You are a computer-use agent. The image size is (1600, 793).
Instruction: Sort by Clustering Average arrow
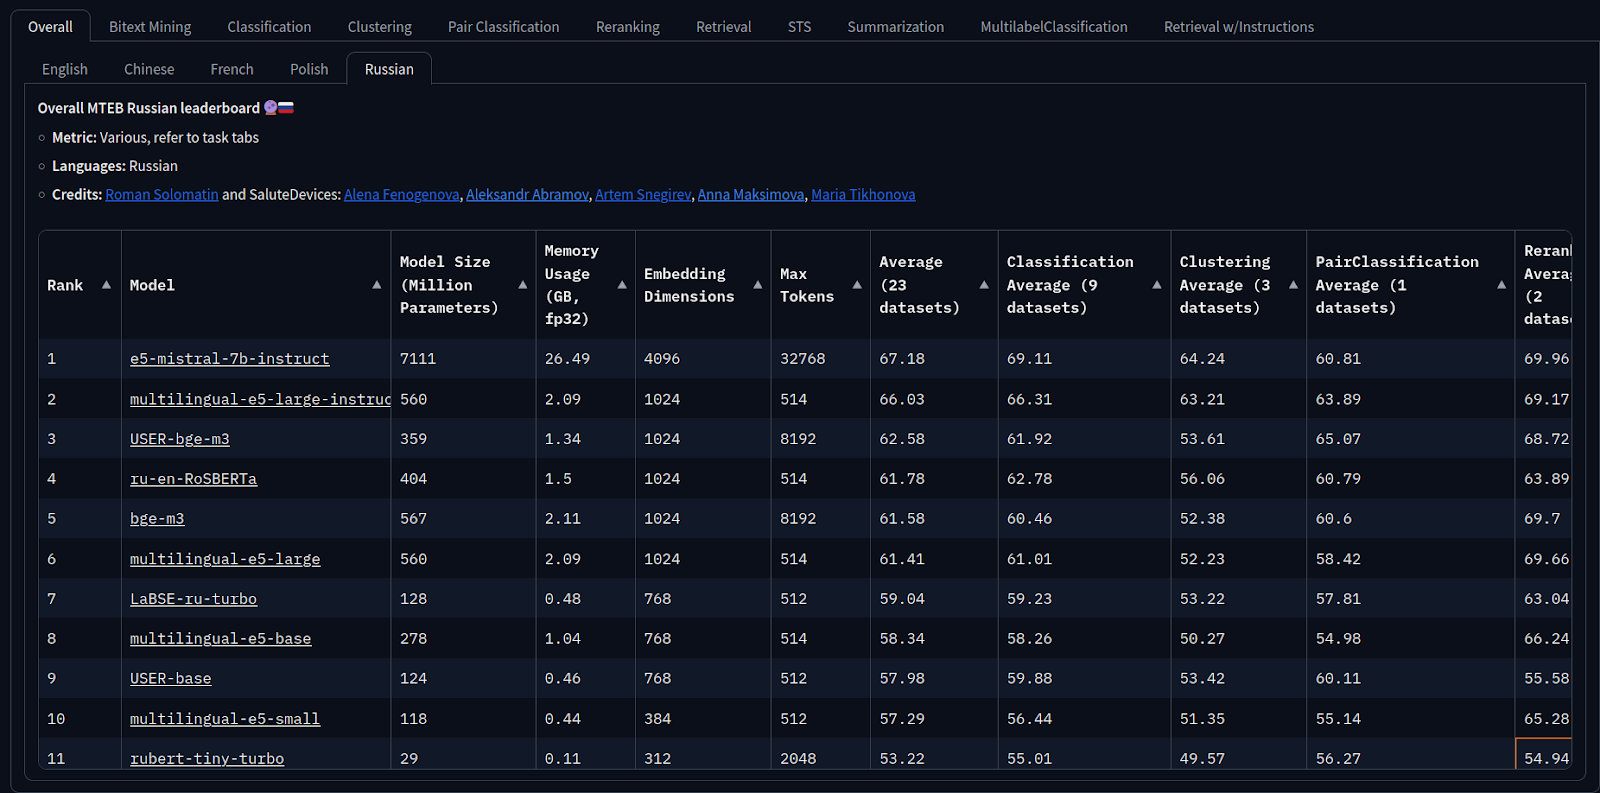coord(1293,285)
